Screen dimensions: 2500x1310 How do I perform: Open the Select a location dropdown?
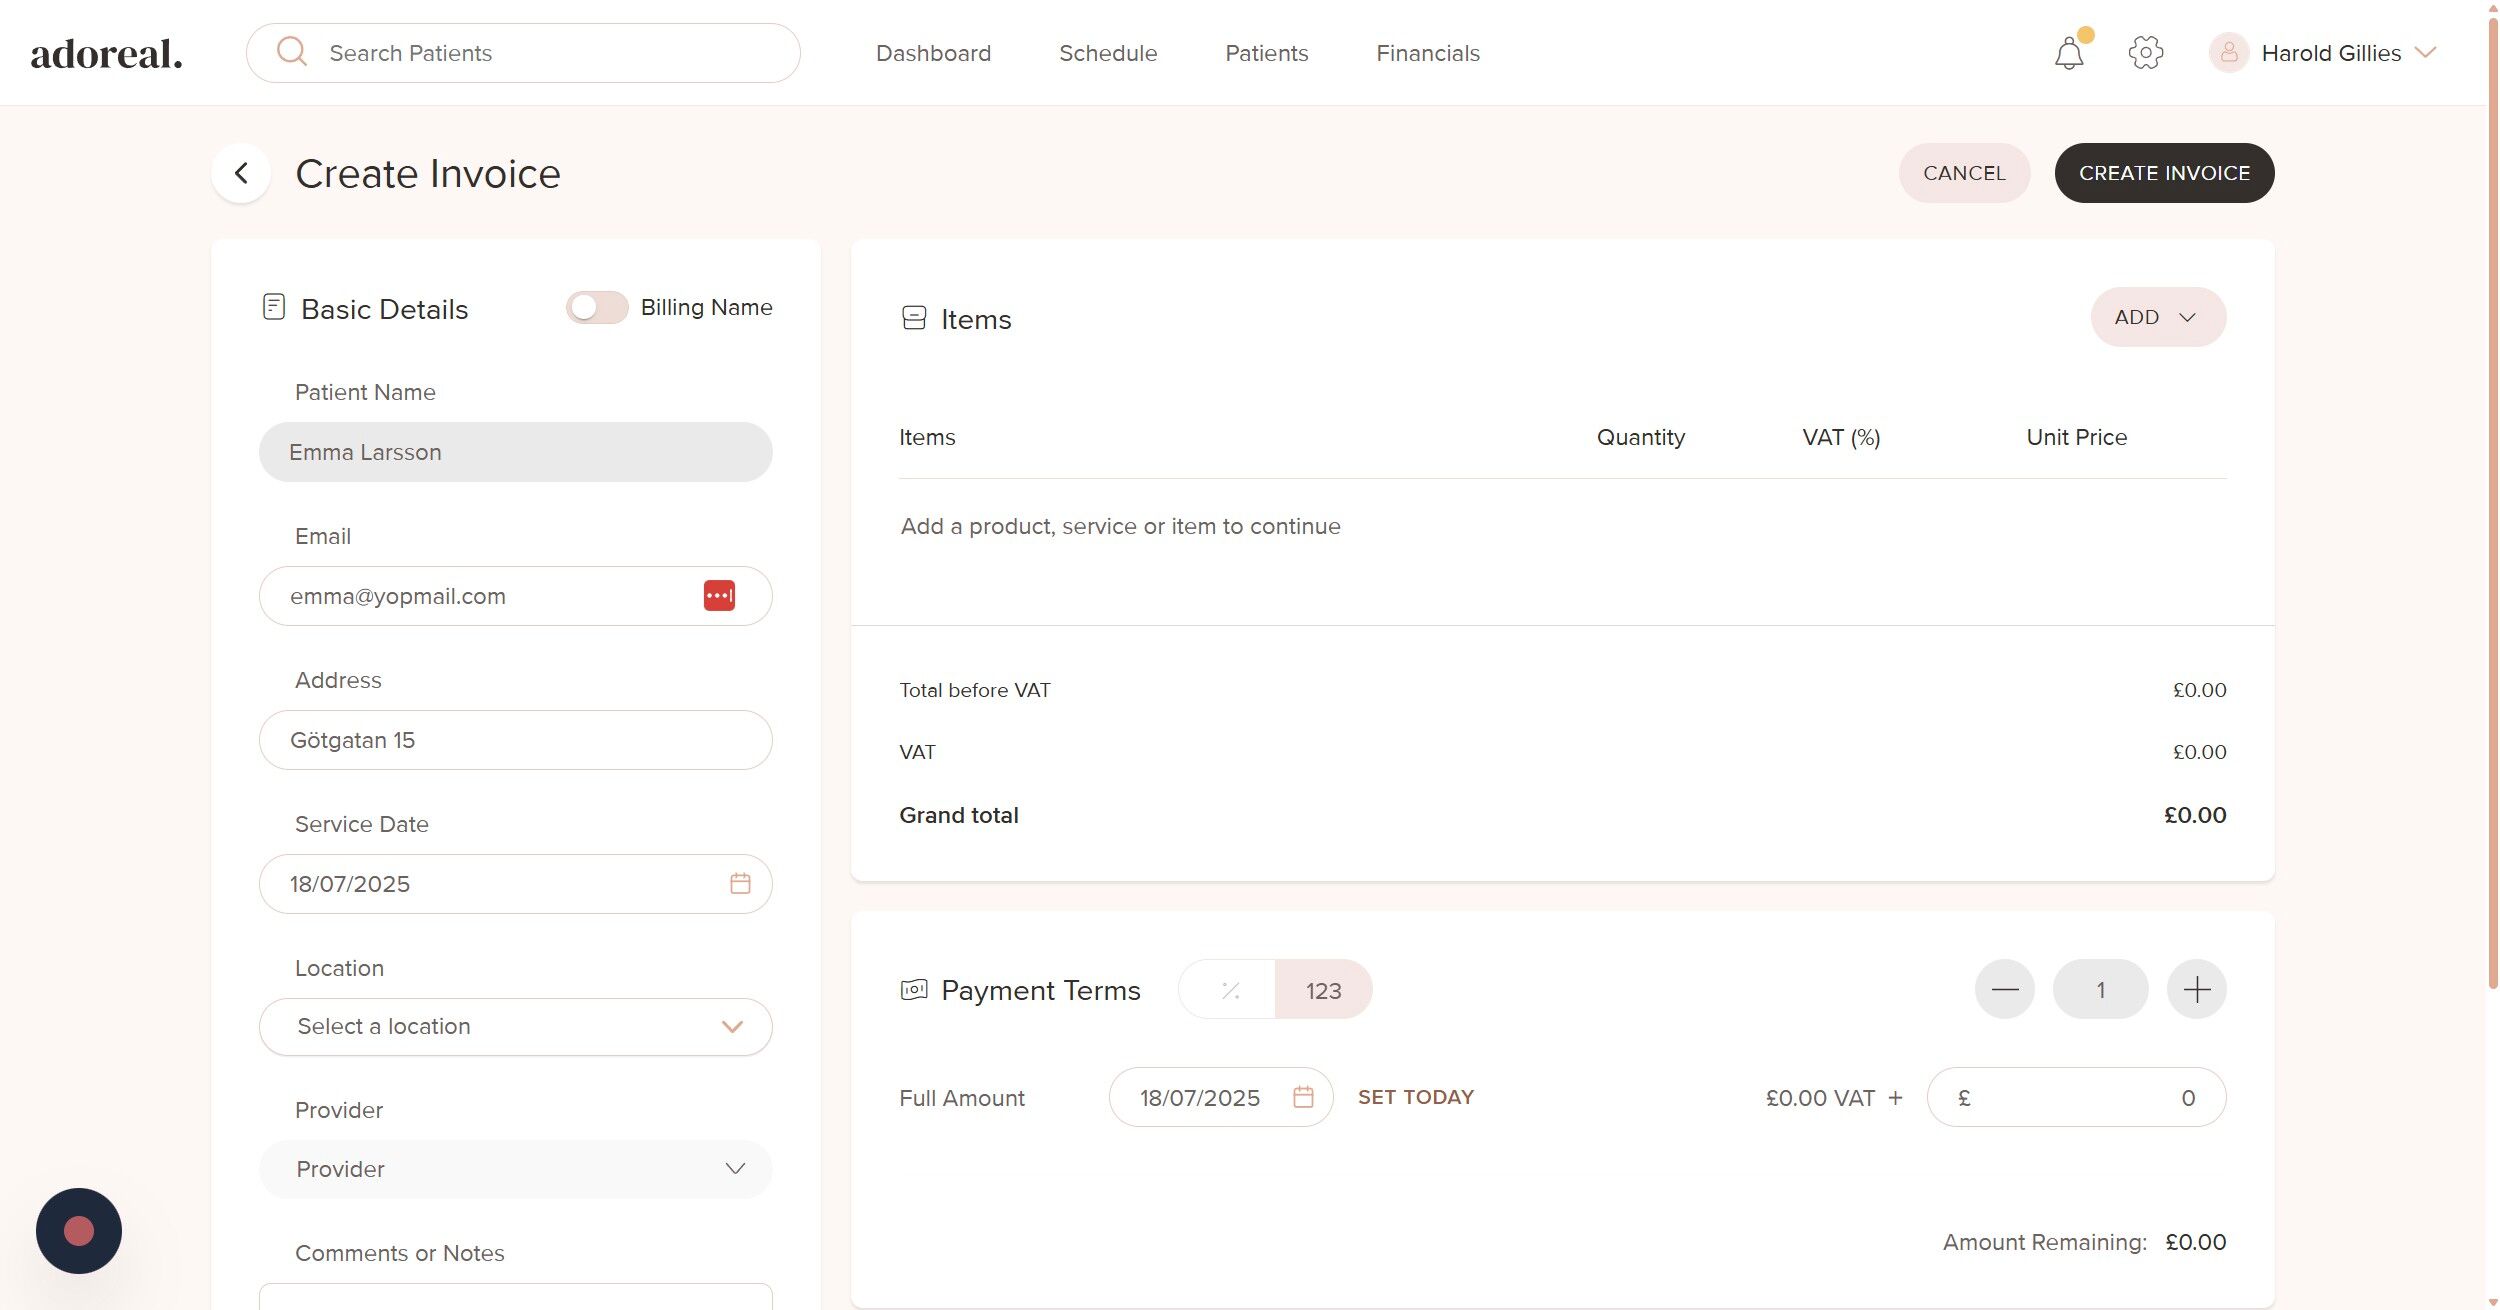[x=515, y=1027]
